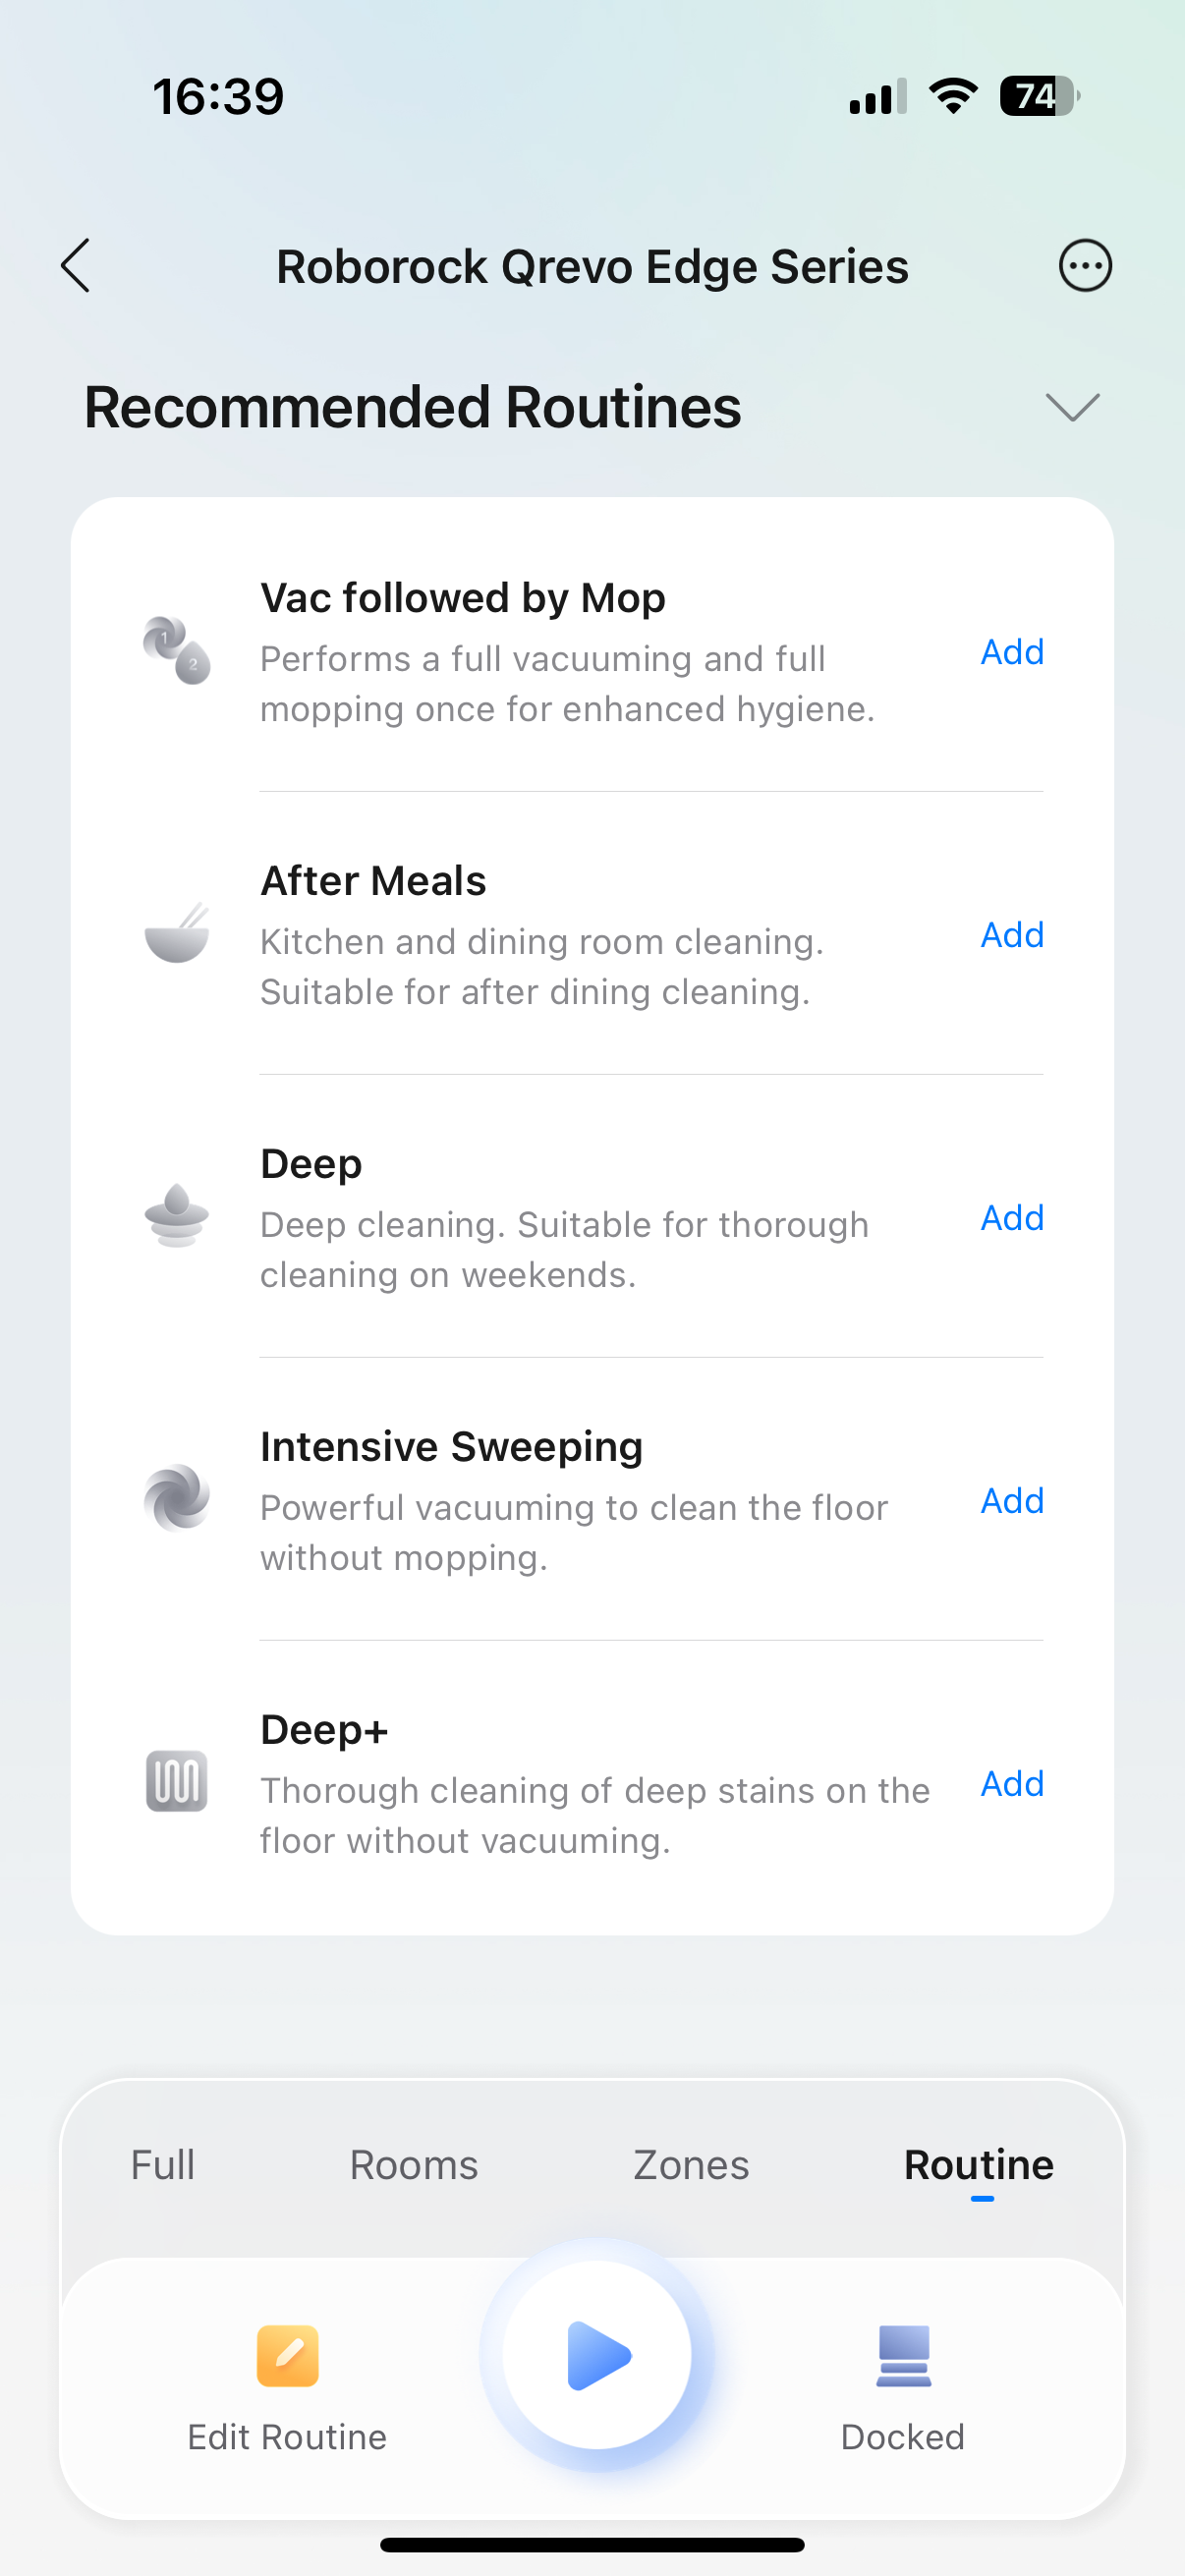The height and width of the screenshot is (2576, 1185).
Task: Switch to the Full cleaning tab
Action: click(162, 2165)
